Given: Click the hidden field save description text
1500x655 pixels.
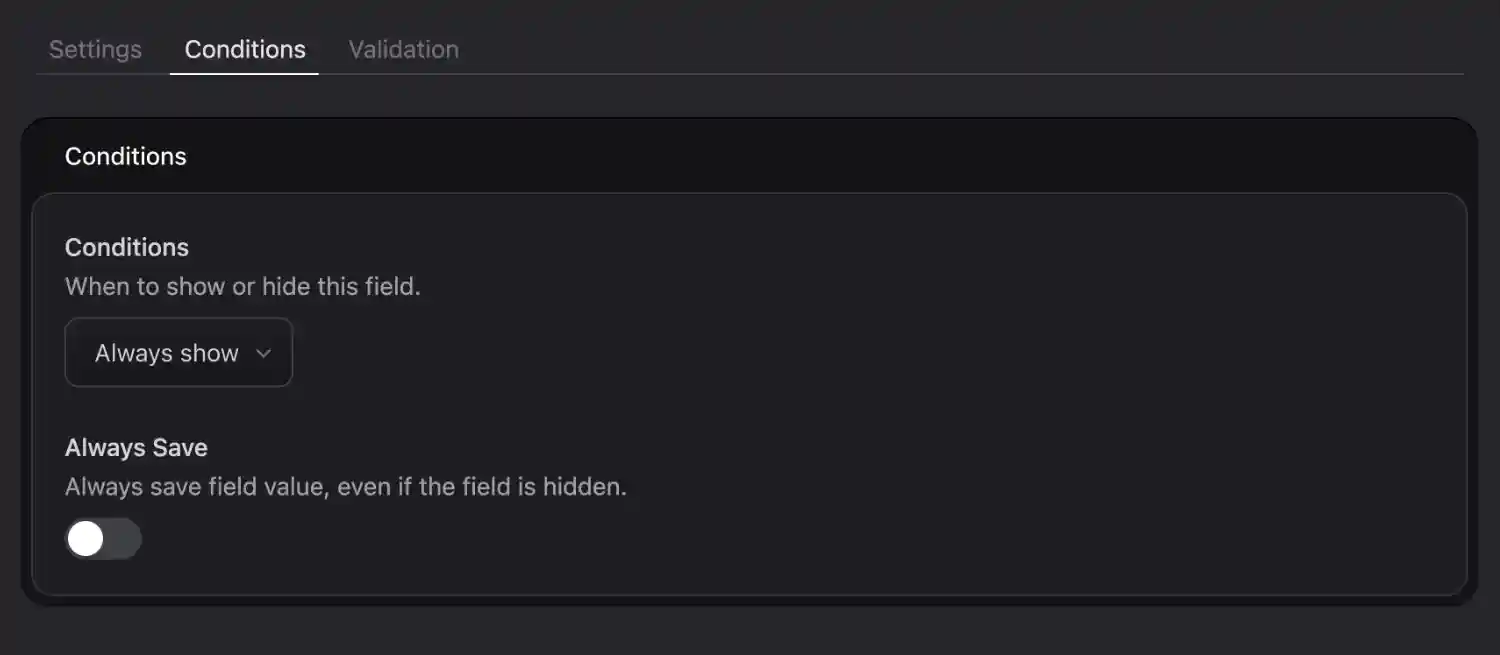Looking at the screenshot, I should pos(346,486).
